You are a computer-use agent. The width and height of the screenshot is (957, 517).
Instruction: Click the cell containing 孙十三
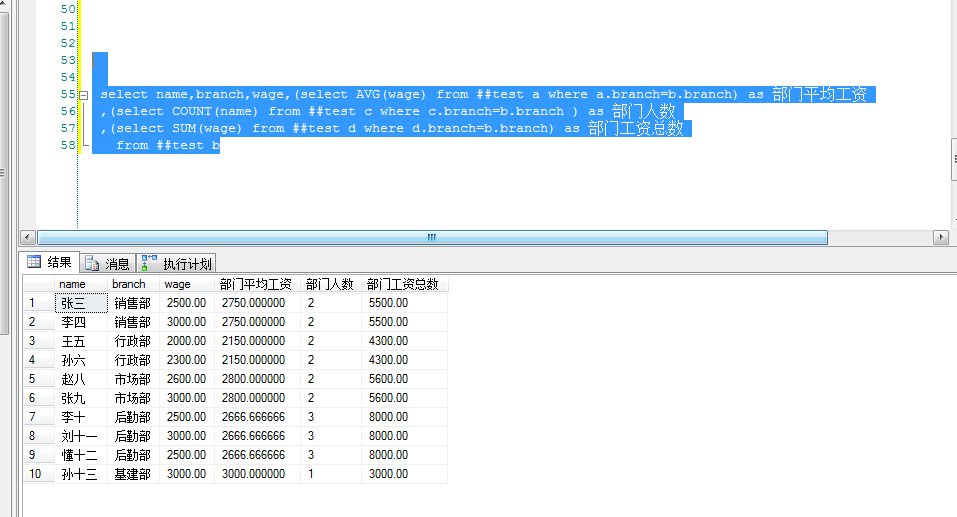pyautogui.click(x=81, y=474)
